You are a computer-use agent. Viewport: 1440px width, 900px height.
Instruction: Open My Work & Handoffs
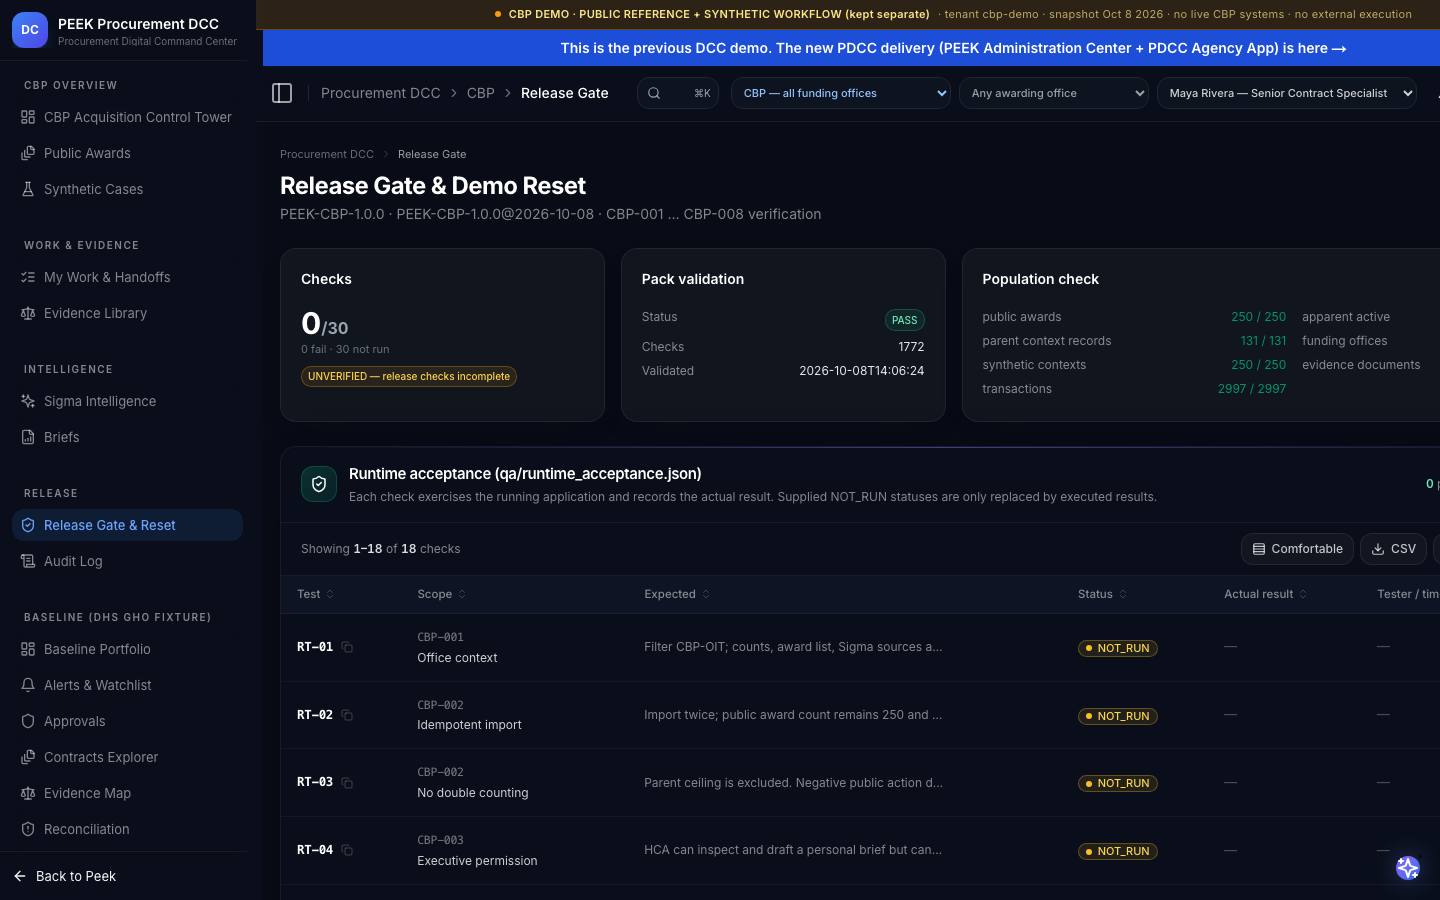click(127, 277)
